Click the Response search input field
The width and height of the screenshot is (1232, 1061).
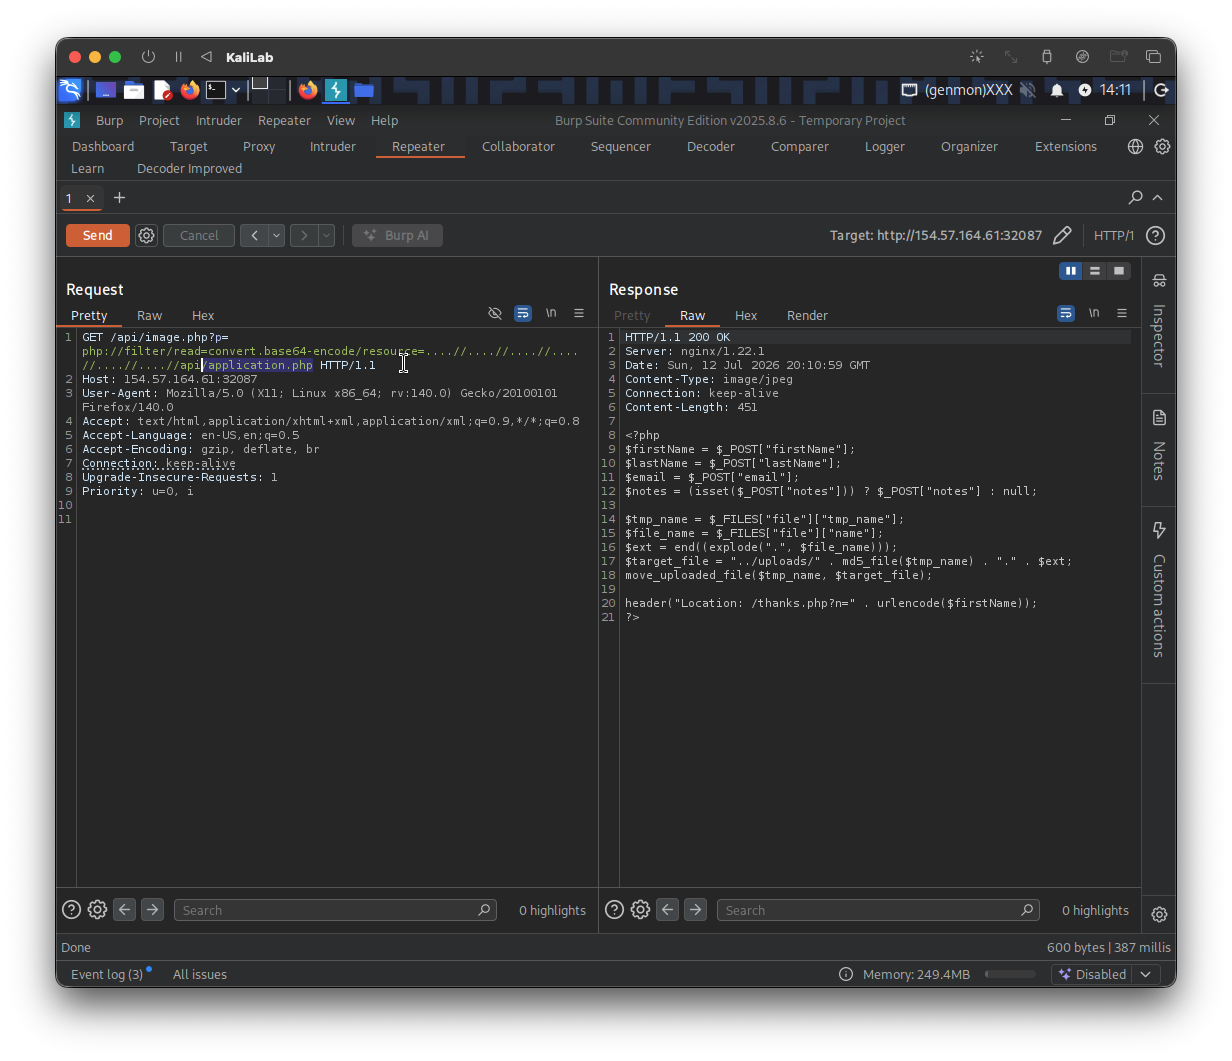click(x=879, y=910)
